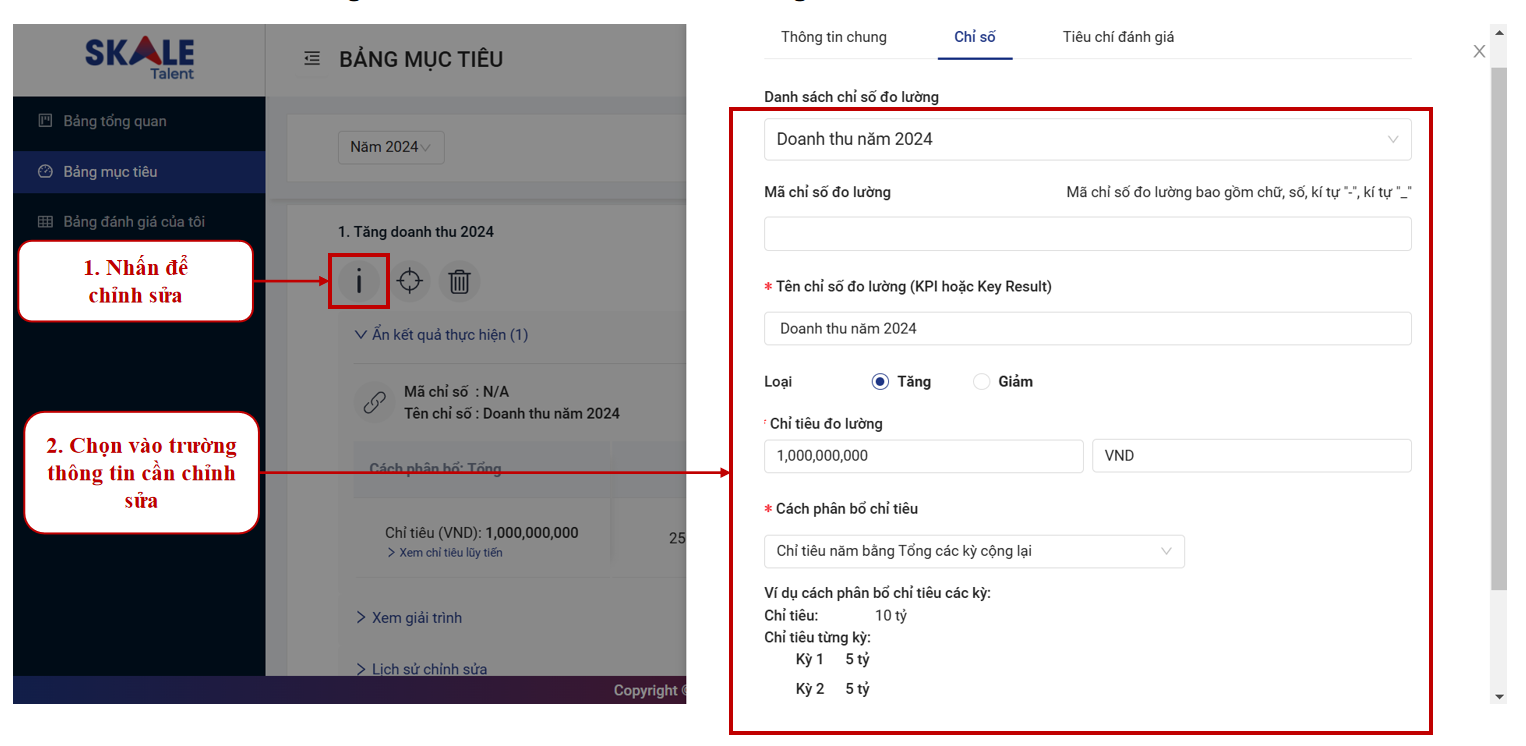Collapse Ẩn kết quả thực hiện section
This screenshot has width=1526, height=746.
tap(441, 335)
